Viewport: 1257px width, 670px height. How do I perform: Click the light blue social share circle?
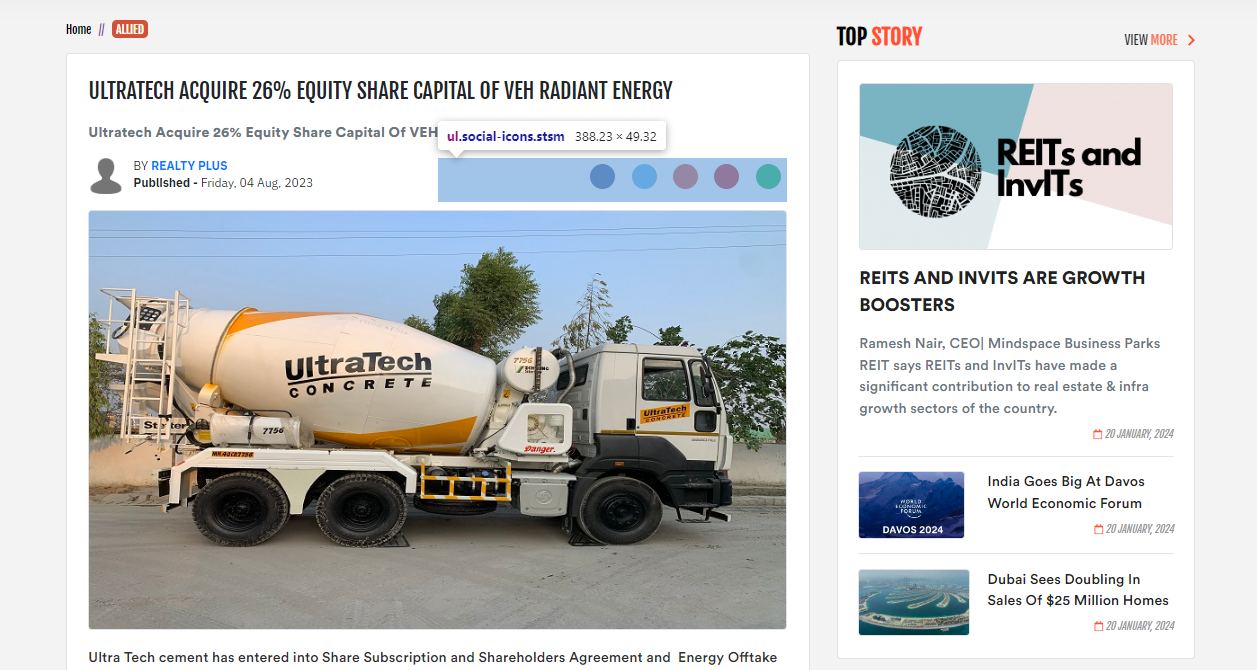coord(644,177)
